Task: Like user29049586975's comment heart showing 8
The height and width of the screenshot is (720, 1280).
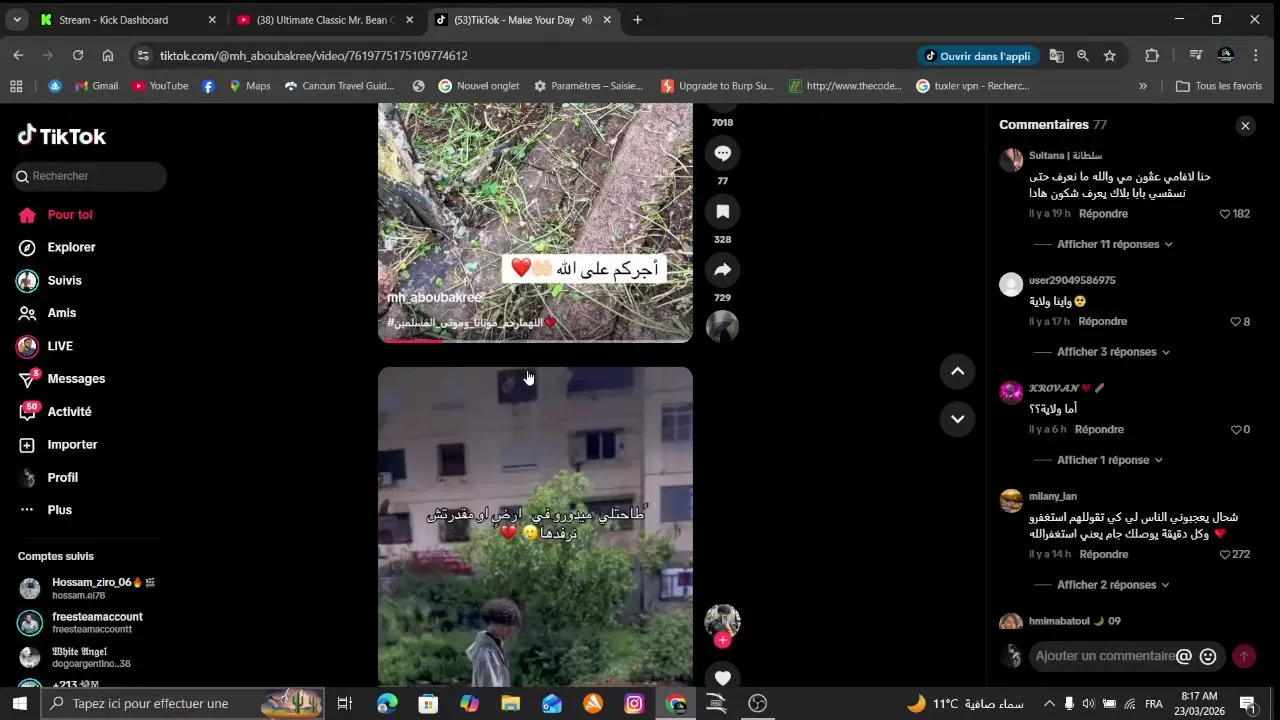Action: tap(1235, 322)
